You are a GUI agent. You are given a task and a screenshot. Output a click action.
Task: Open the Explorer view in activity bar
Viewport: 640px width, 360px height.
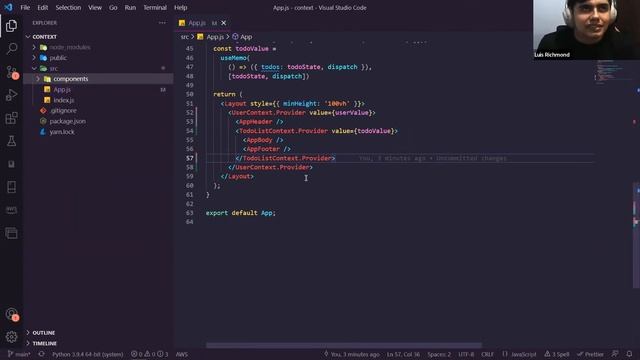11,26
